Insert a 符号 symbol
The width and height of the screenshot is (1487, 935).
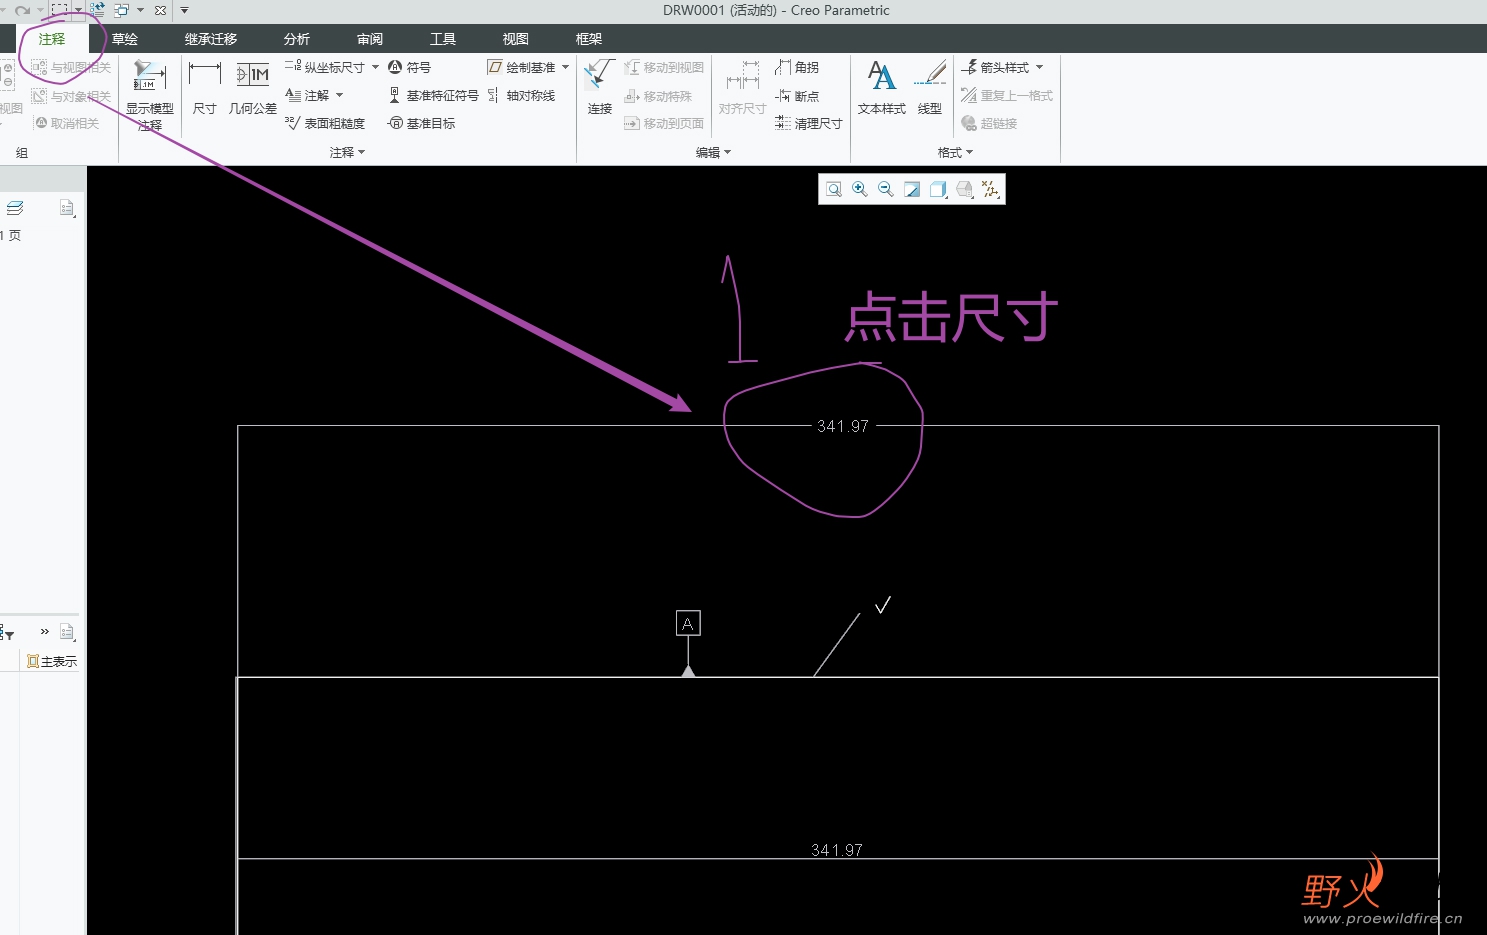pos(410,67)
